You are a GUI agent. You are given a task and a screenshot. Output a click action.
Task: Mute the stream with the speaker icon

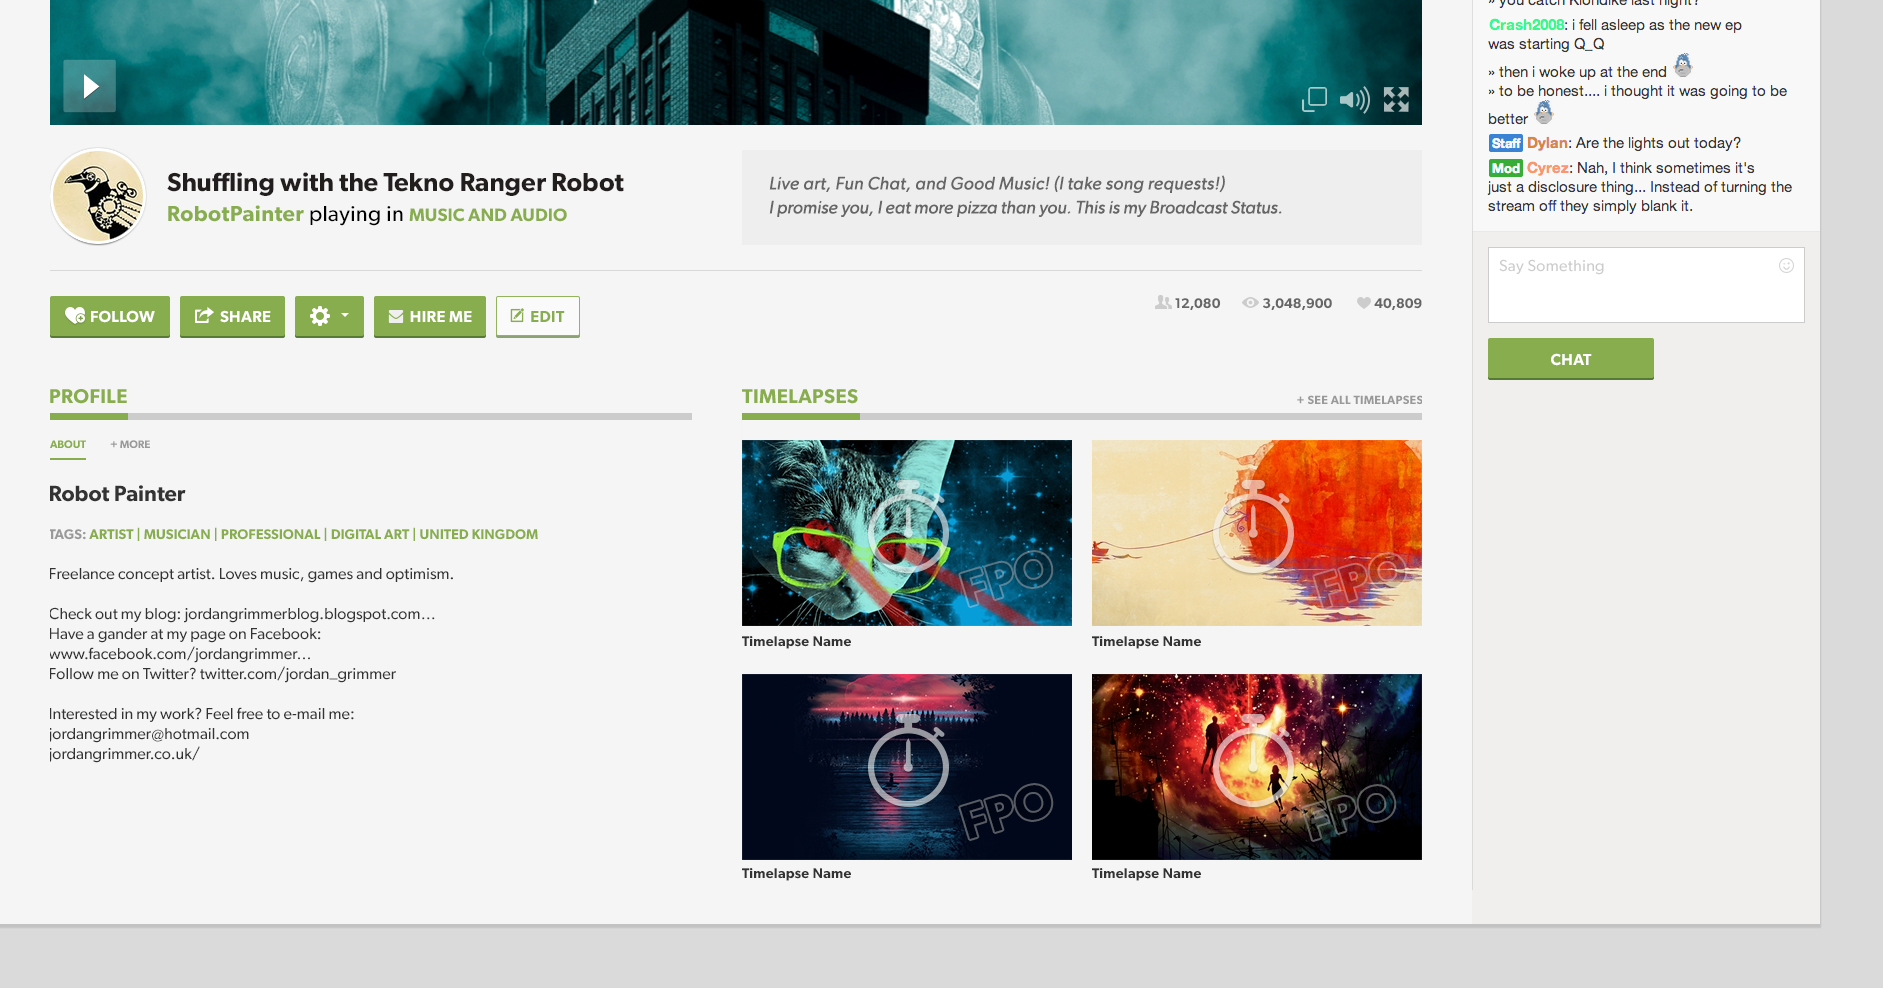click(x=1354, y=99)
